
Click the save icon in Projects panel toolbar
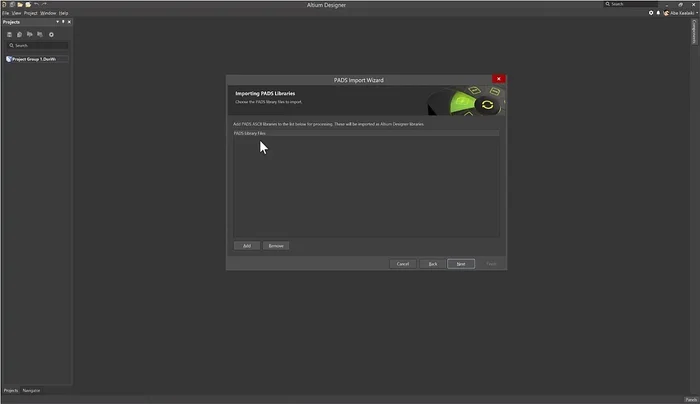(x=9, y=33)
